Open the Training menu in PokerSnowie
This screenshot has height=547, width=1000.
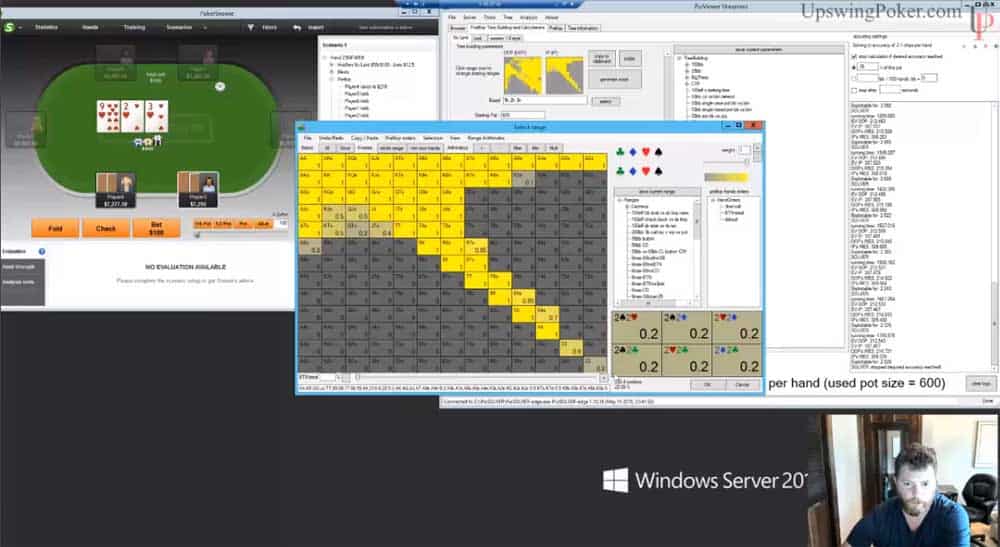134,27
